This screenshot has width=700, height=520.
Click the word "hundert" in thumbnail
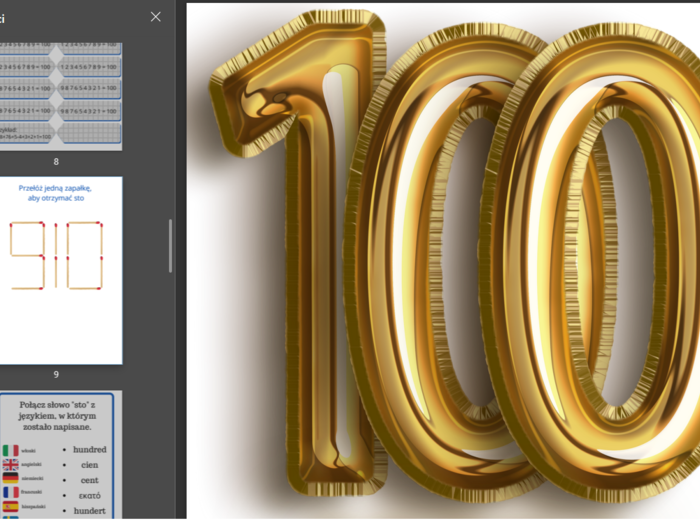[89, 510]
